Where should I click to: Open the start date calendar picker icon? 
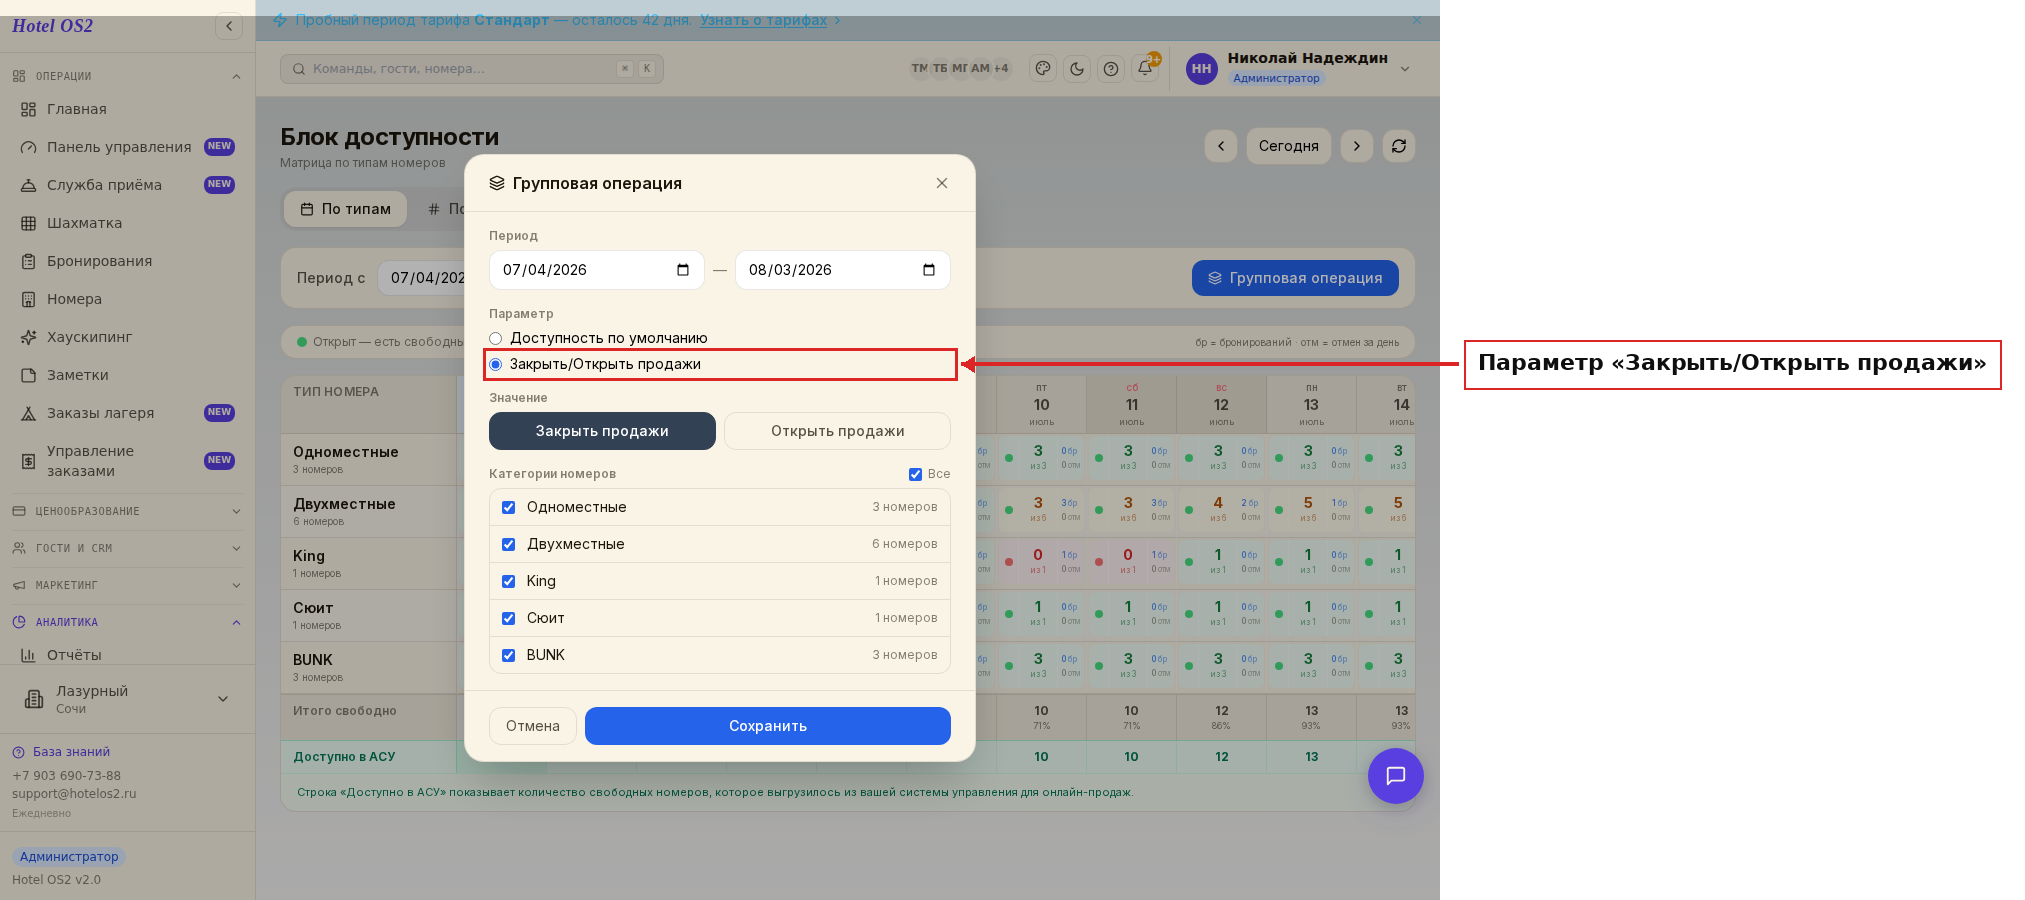click(683, 270)
